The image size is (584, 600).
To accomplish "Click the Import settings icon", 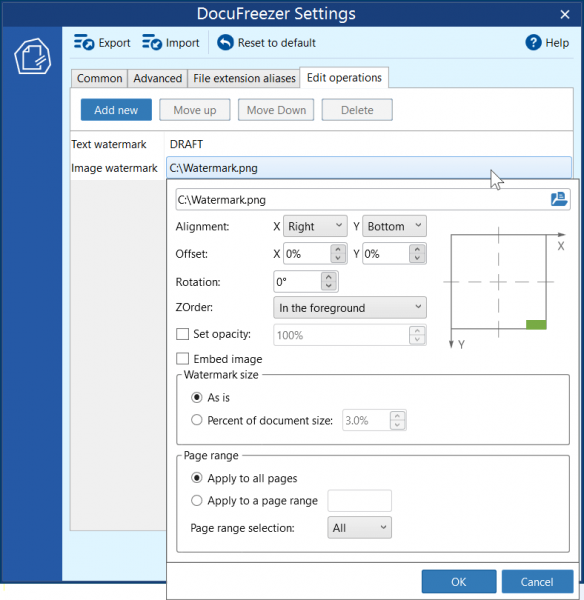I will pyautogui.click(x=152, y=42).
